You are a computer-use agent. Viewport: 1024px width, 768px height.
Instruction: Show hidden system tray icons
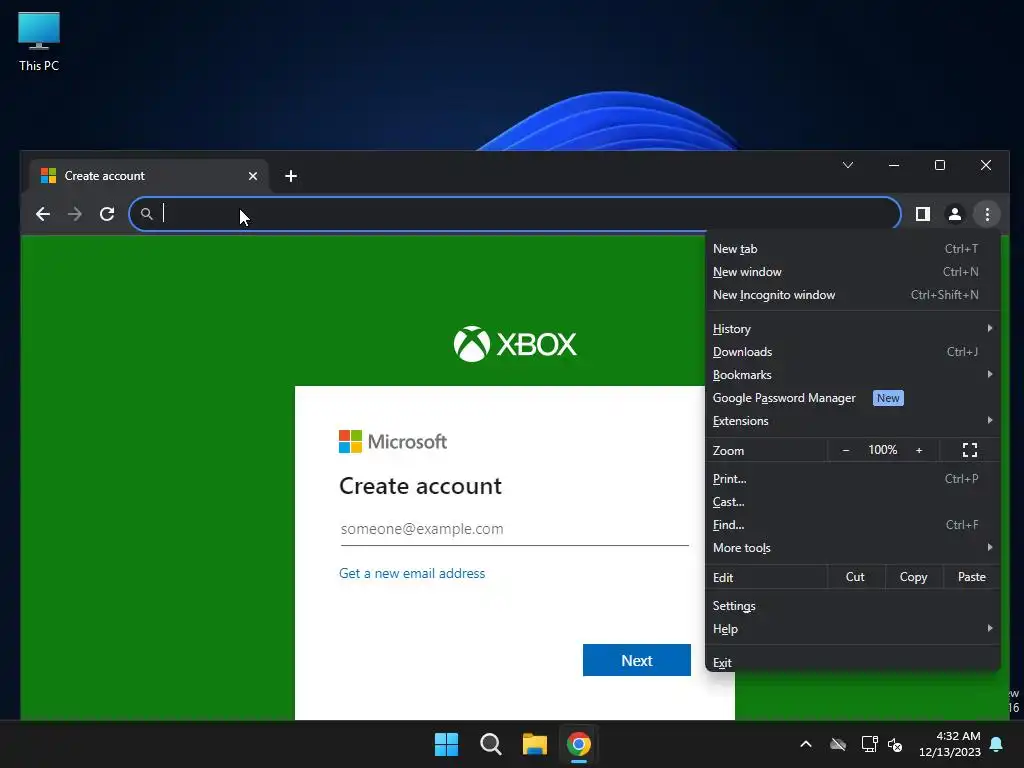click(806, 744)
